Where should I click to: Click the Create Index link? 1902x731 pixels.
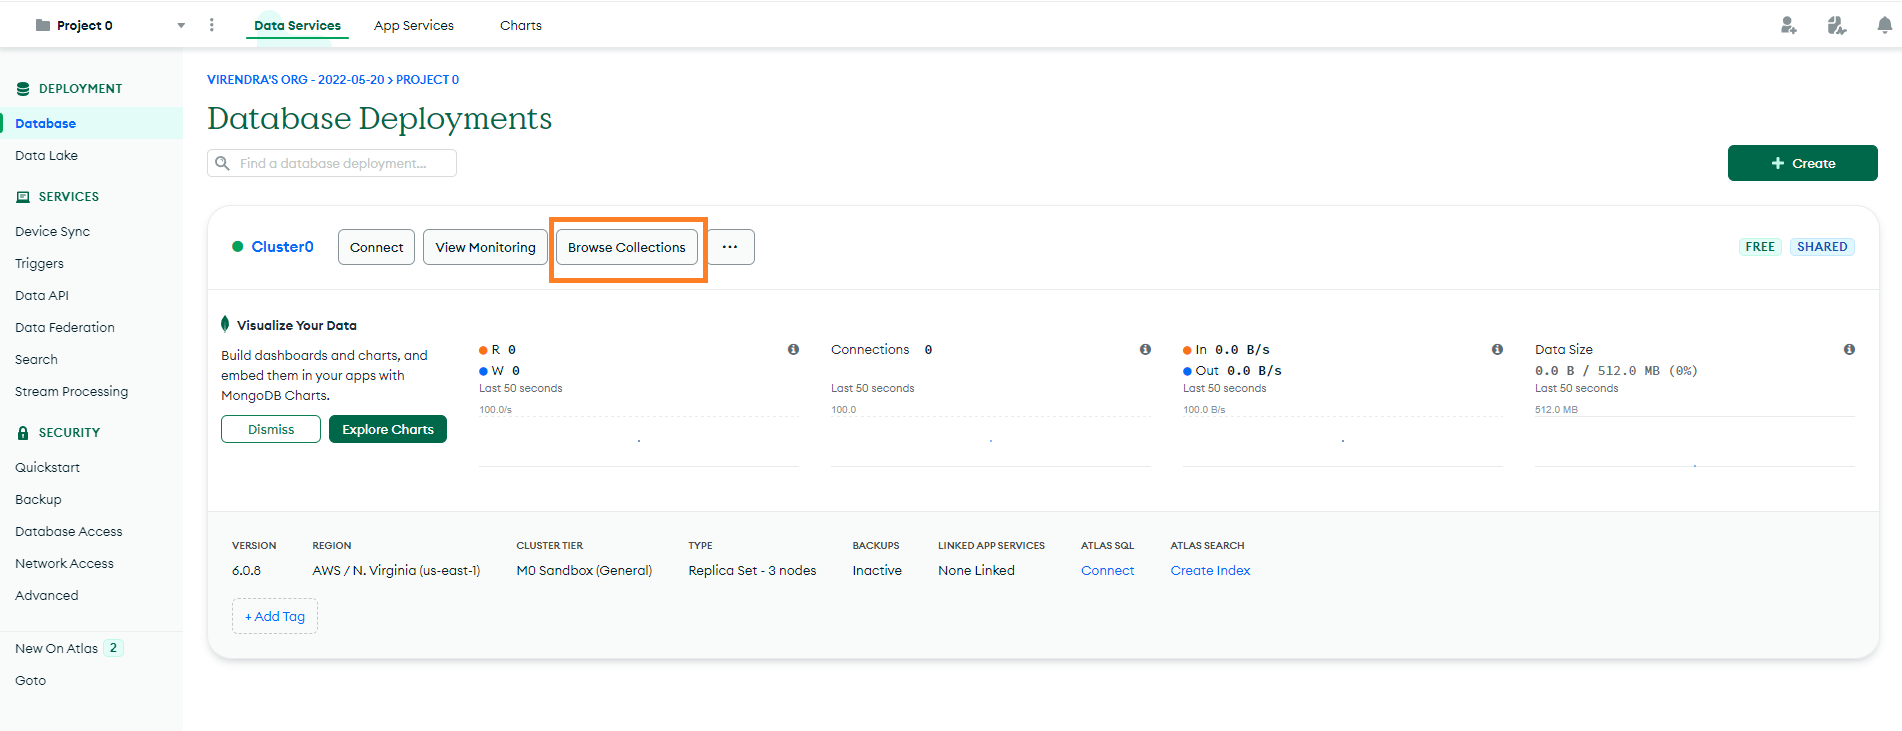click(1210, 570)
